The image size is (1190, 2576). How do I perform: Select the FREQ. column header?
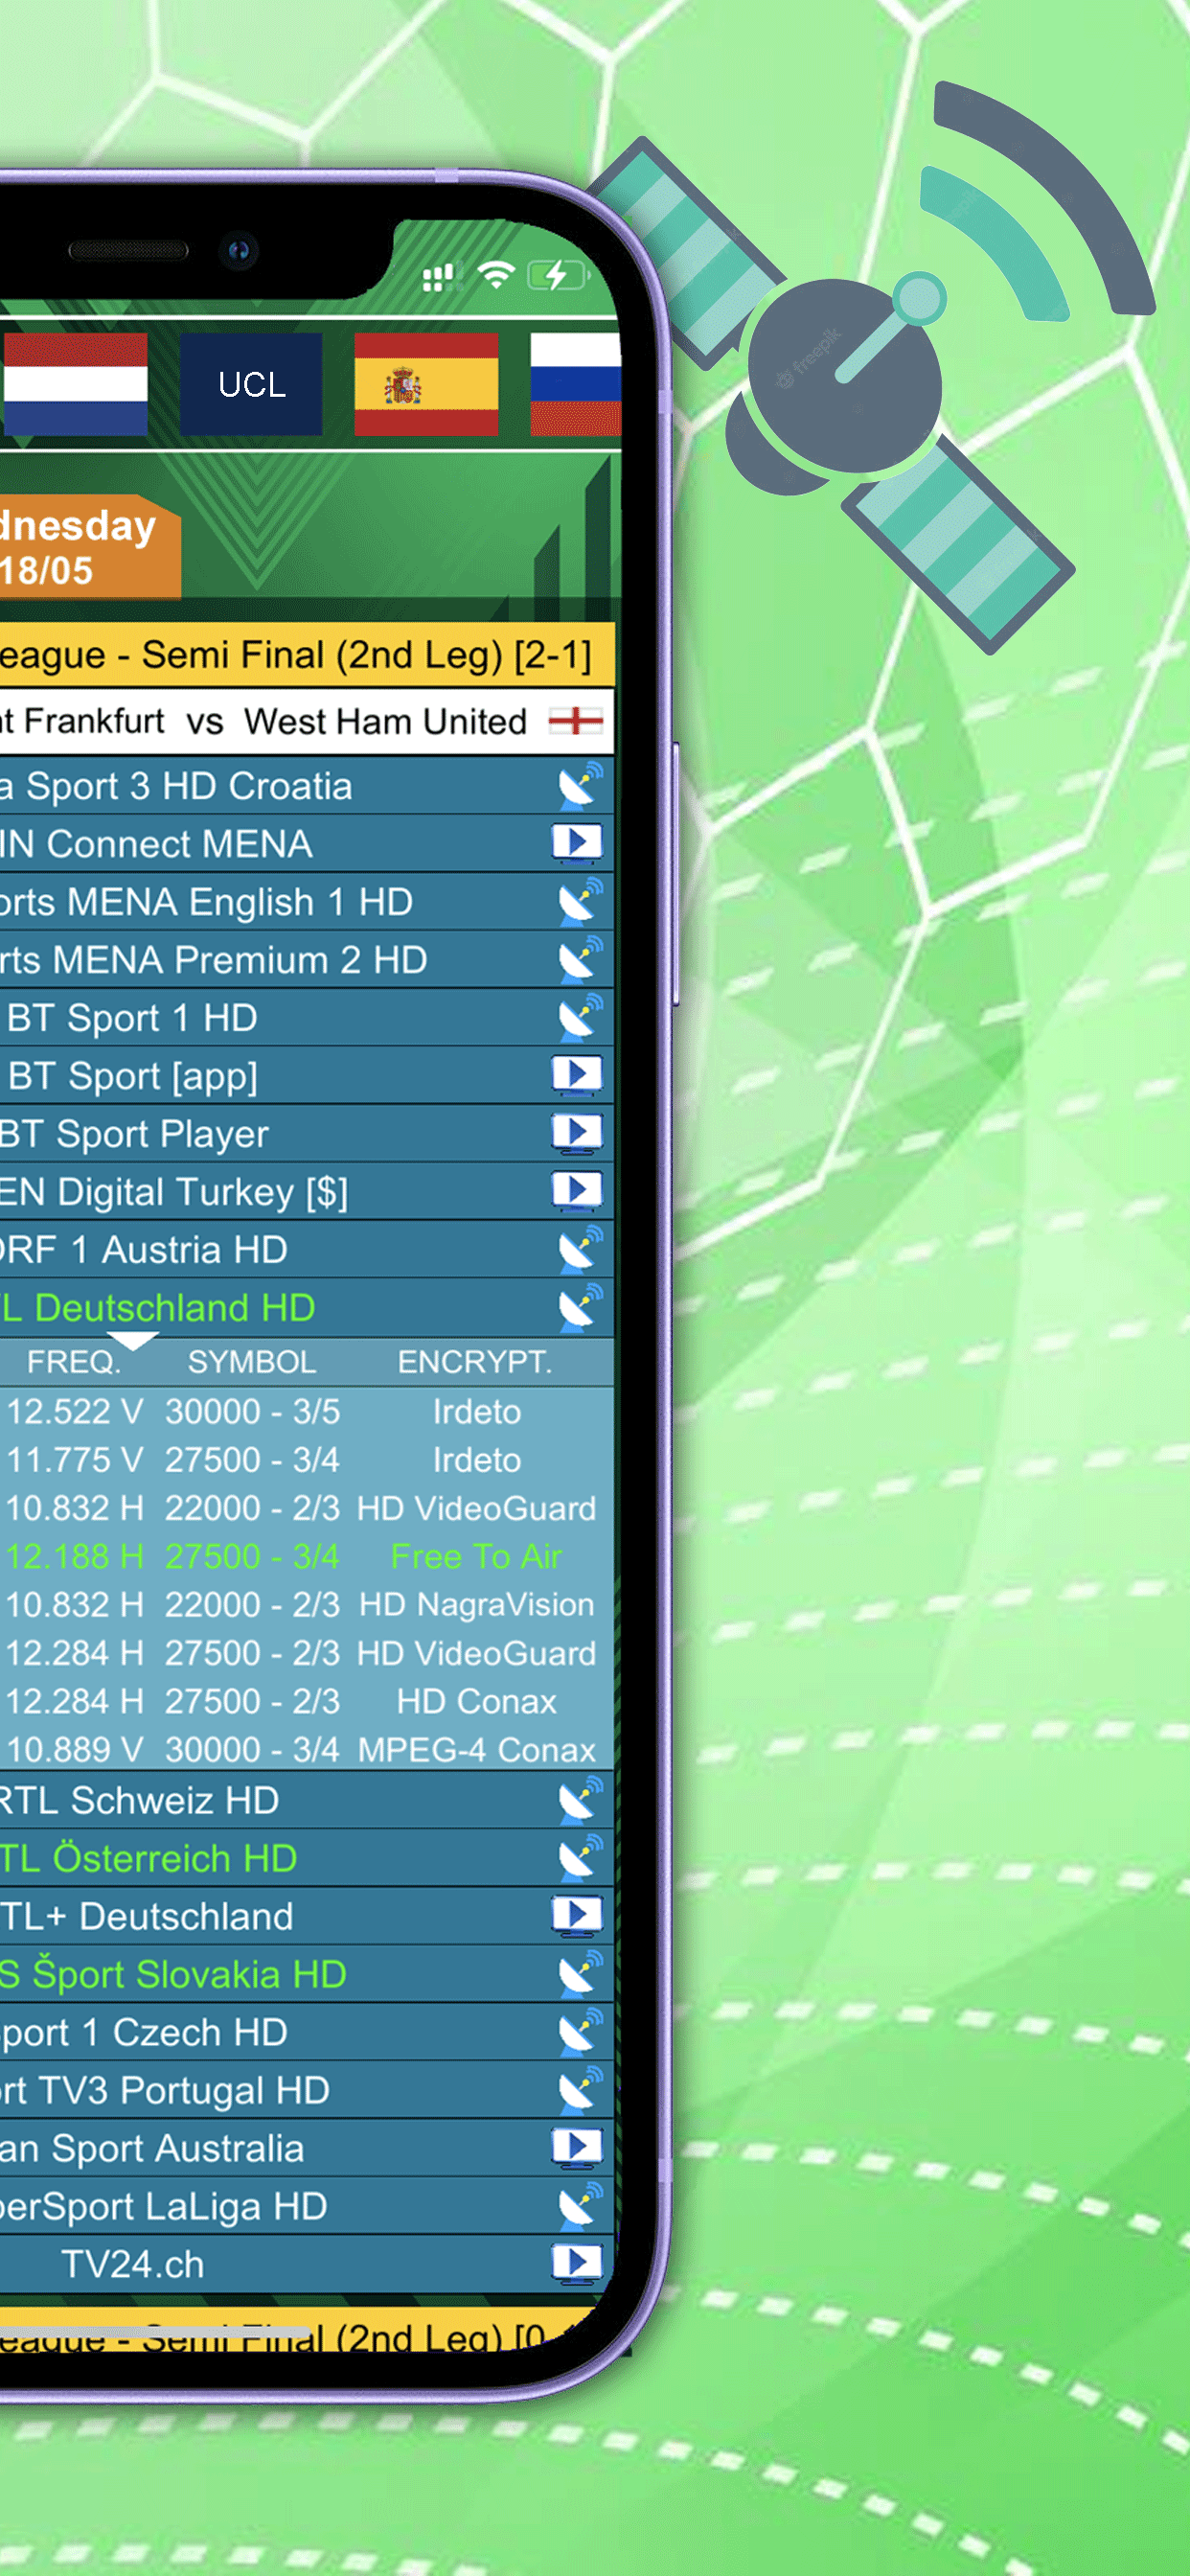click(x=73, y=1362)
